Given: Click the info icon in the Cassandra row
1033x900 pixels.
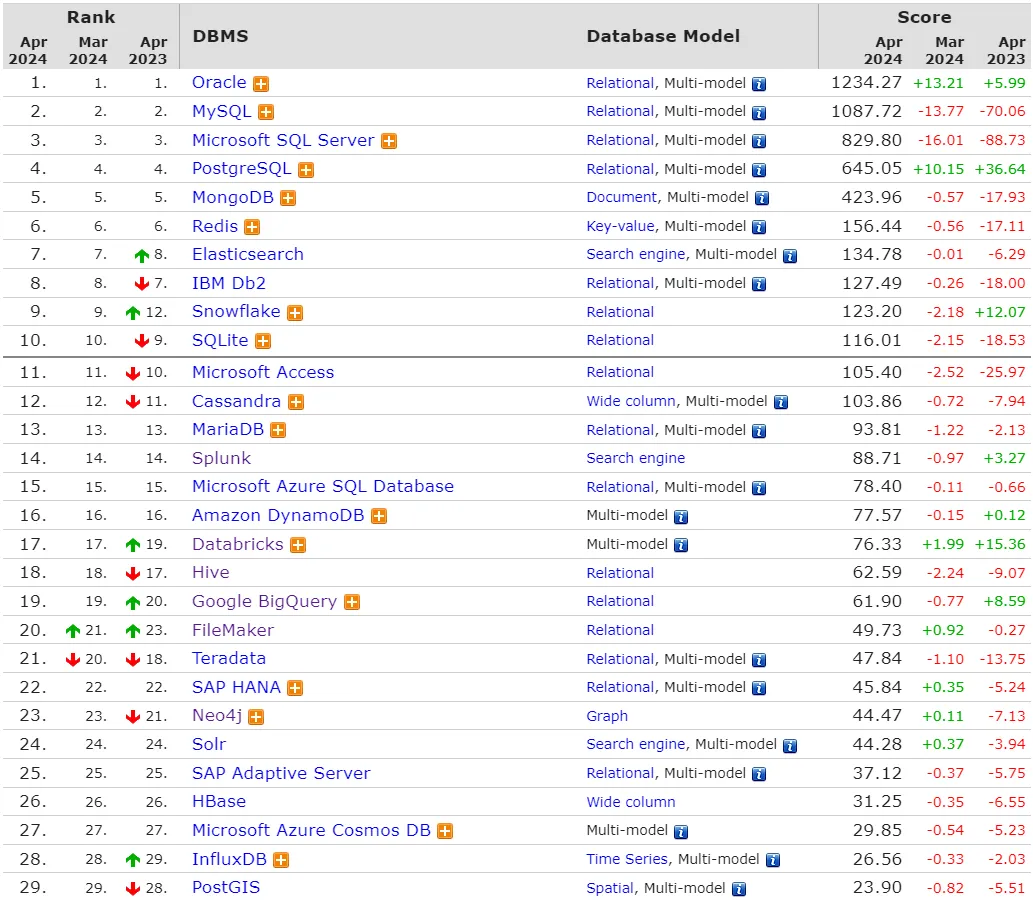Looking at the screenshot, I should [781, 402].
